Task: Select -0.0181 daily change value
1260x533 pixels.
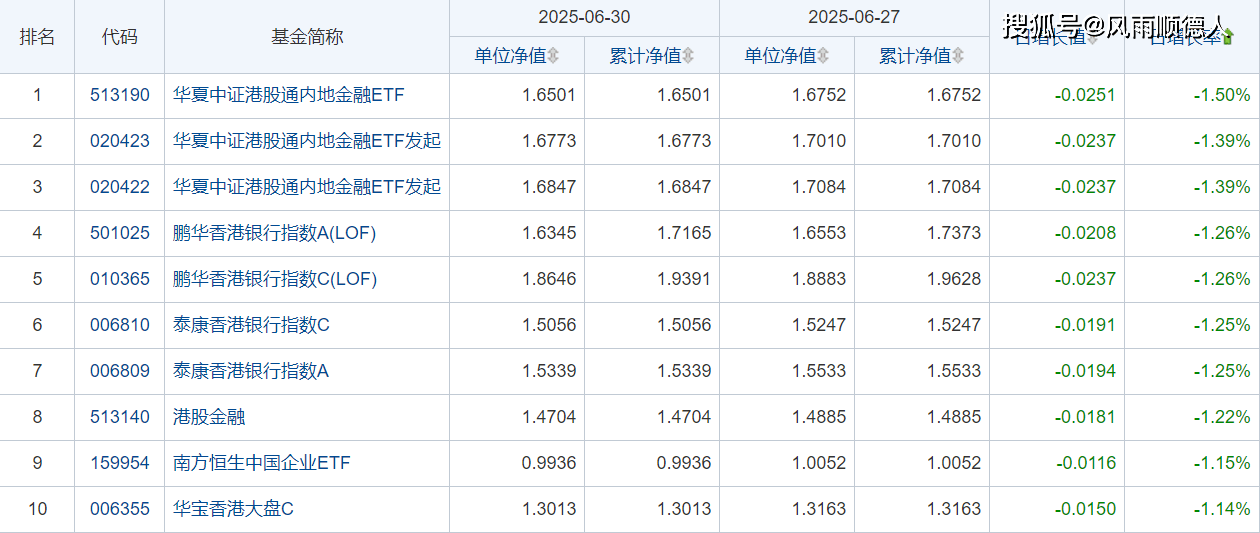Action: [x=1085, y=418]
